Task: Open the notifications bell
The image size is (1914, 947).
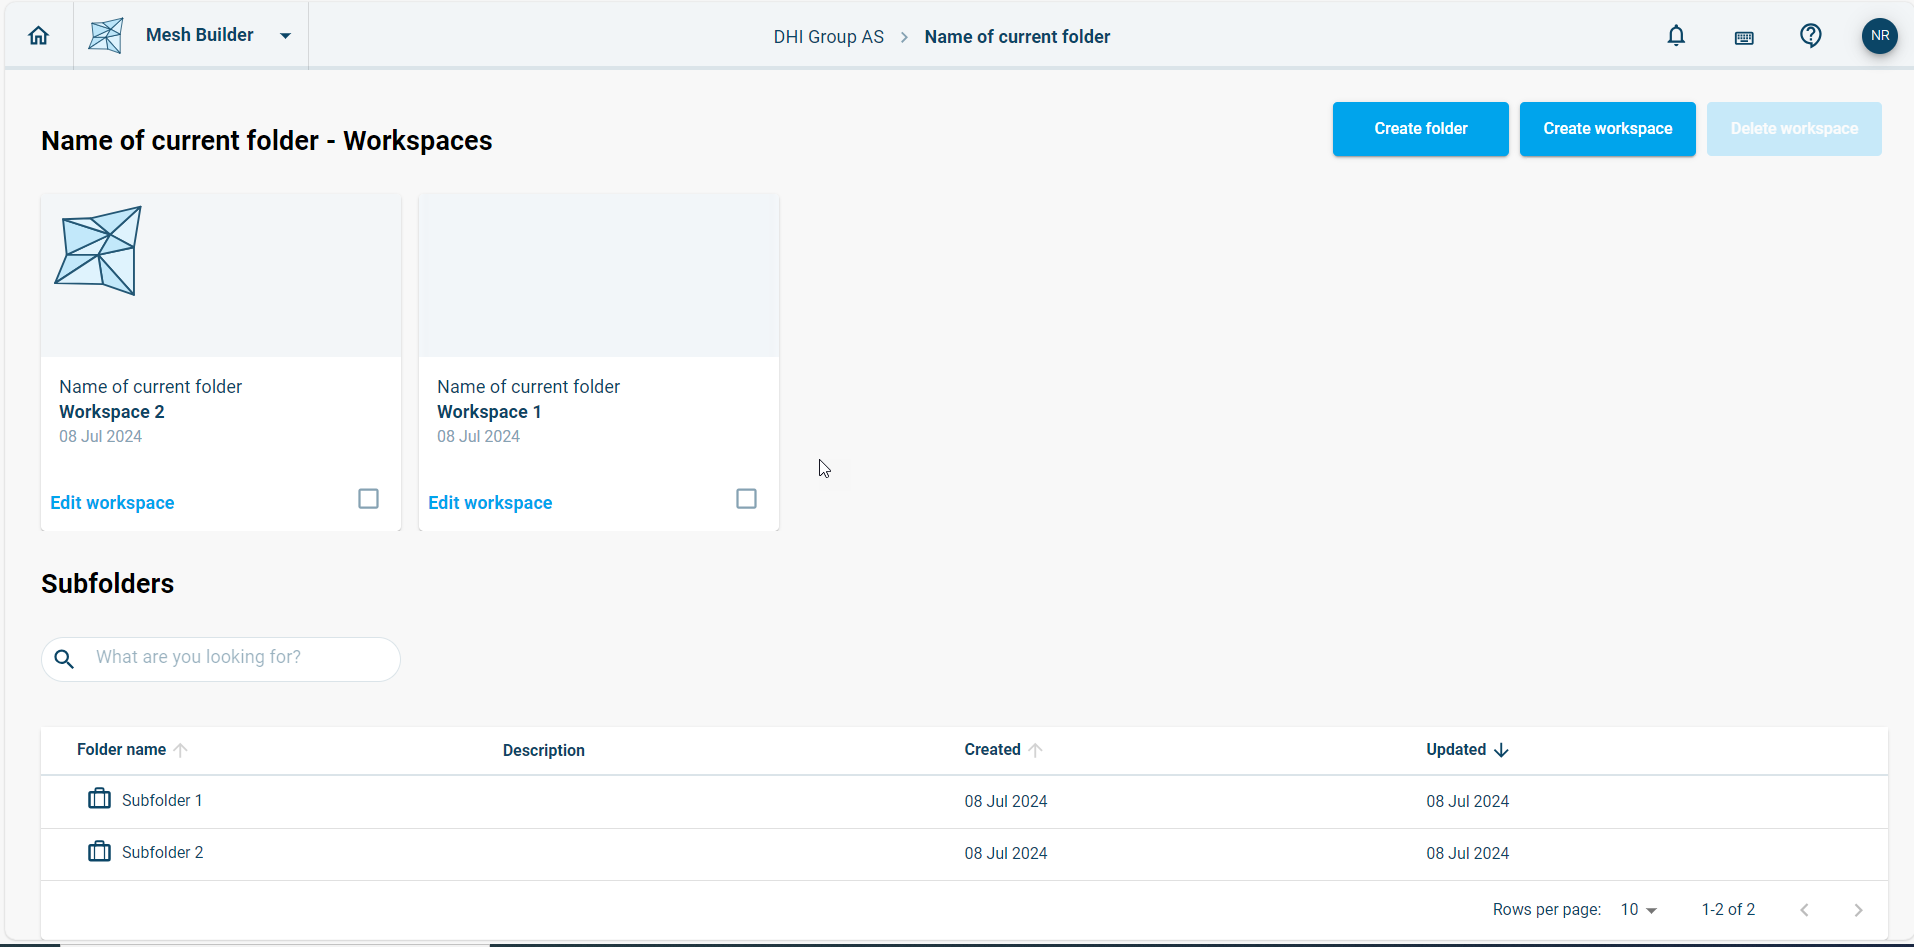Action: pos(1676,36)
